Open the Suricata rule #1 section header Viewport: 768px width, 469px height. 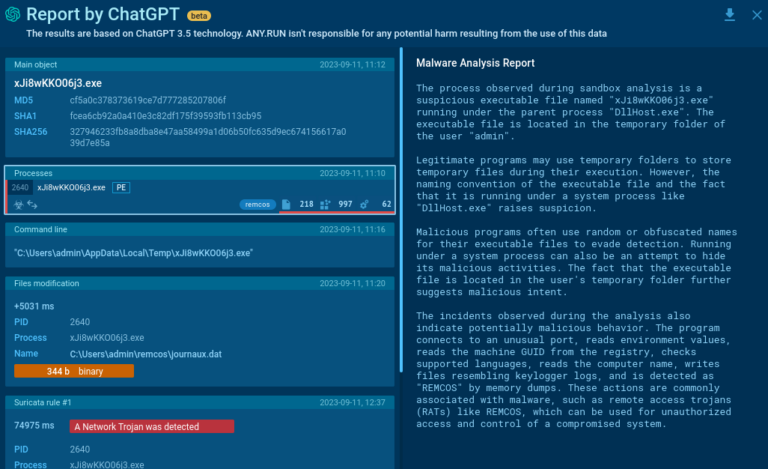(199, 402)
